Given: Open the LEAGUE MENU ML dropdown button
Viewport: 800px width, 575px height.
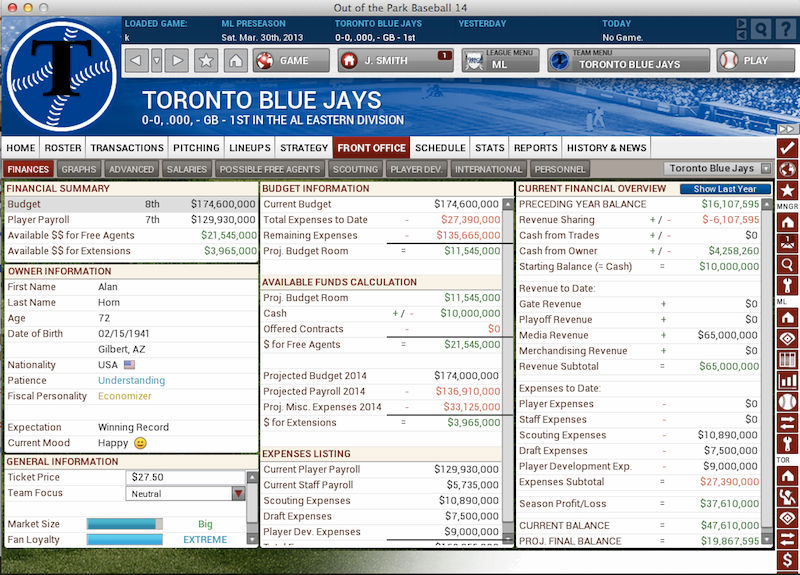Looking at the screenshot, I should (501, 60).
